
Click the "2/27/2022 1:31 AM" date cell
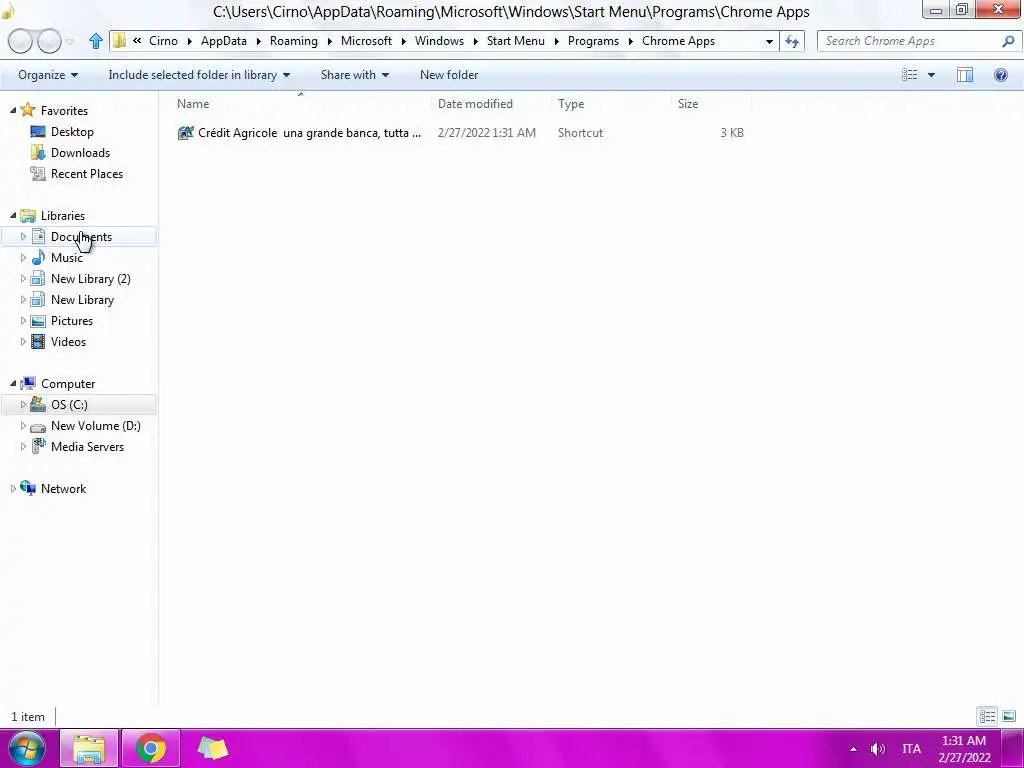(x=487, y=133)
